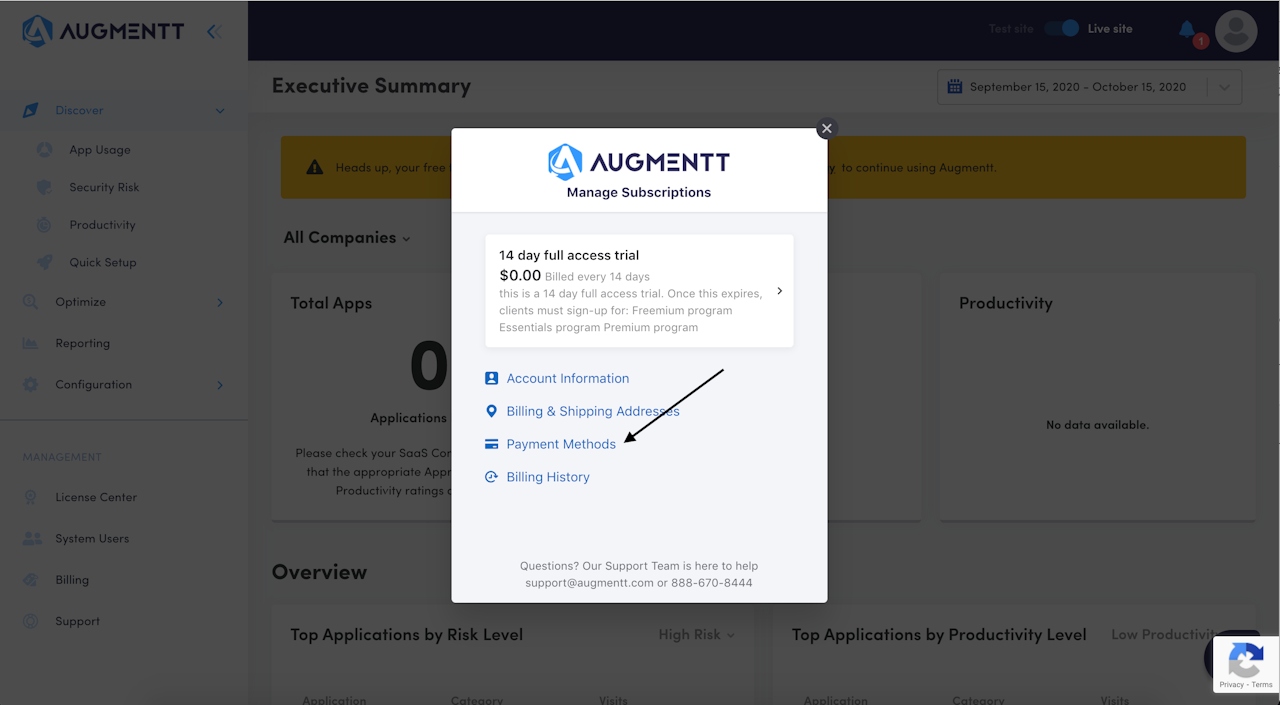Open Billing & Shipping Addresses link
This screenshot has height=705, width=1280.
(593, 411)
